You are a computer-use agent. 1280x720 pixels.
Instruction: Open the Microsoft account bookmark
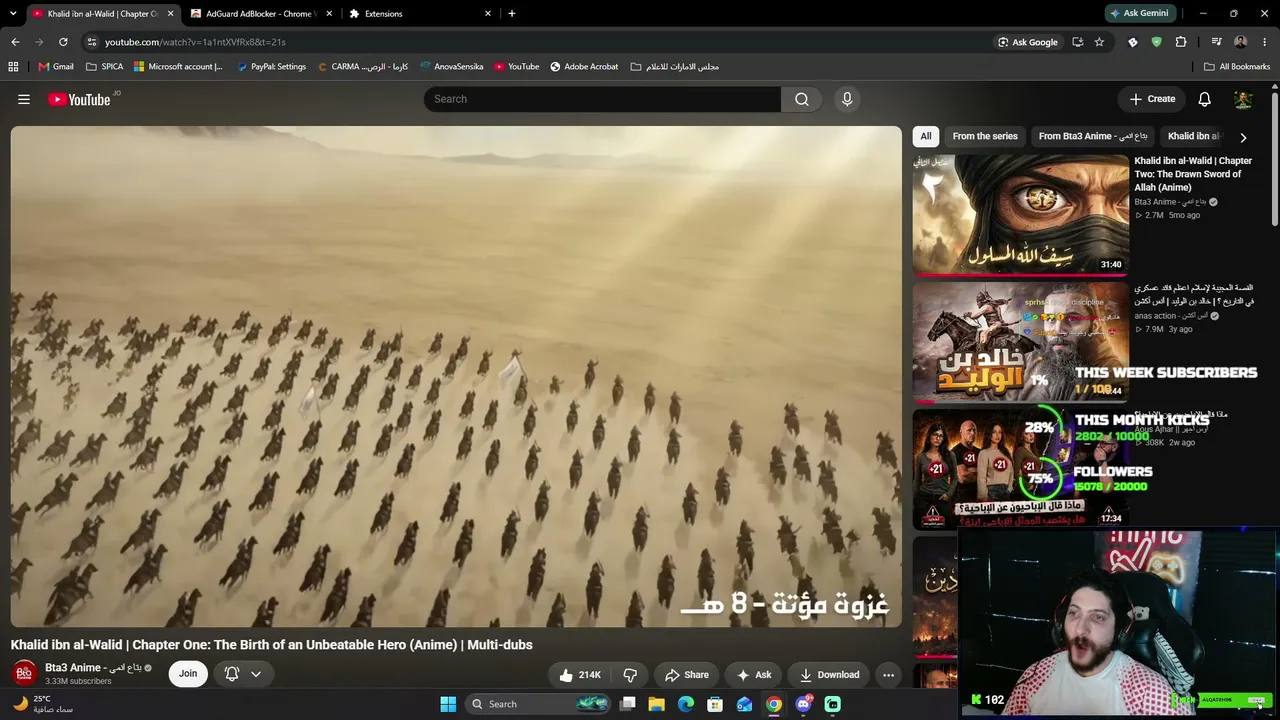pyautogui.click(x=178, y=67)
